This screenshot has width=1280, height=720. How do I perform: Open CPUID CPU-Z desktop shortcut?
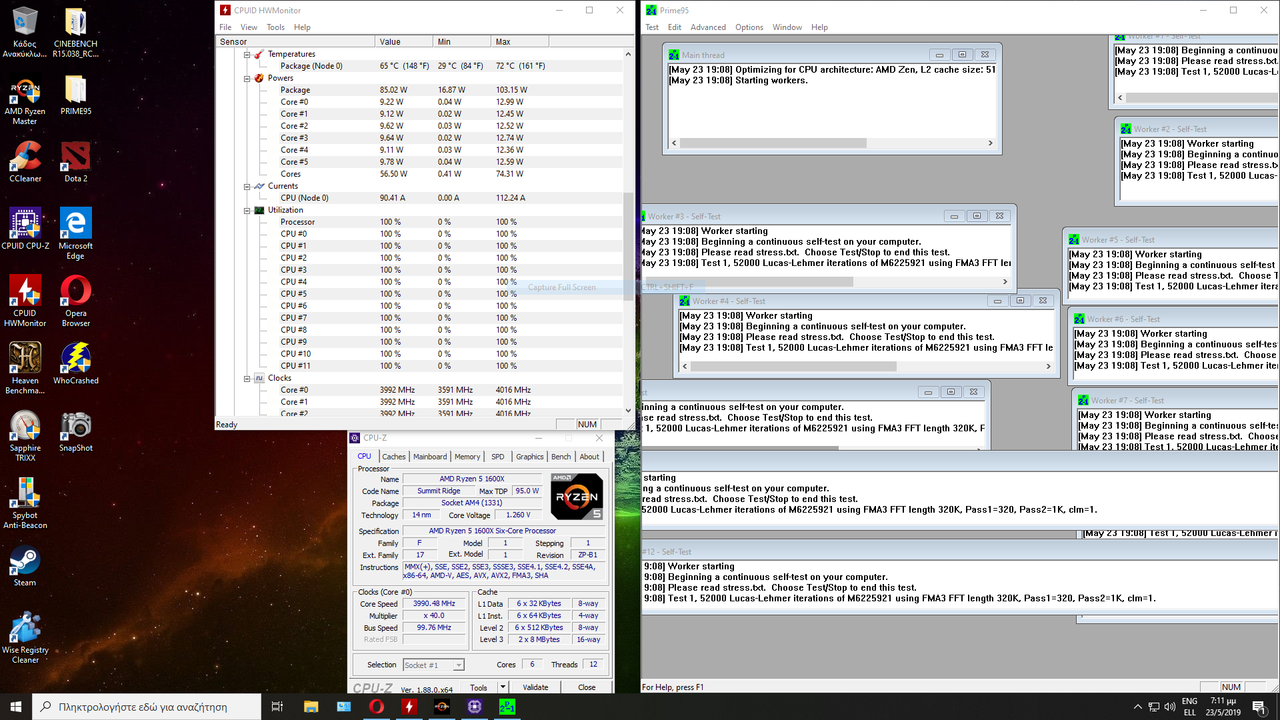pyautogui.click(x=25, y=229)
